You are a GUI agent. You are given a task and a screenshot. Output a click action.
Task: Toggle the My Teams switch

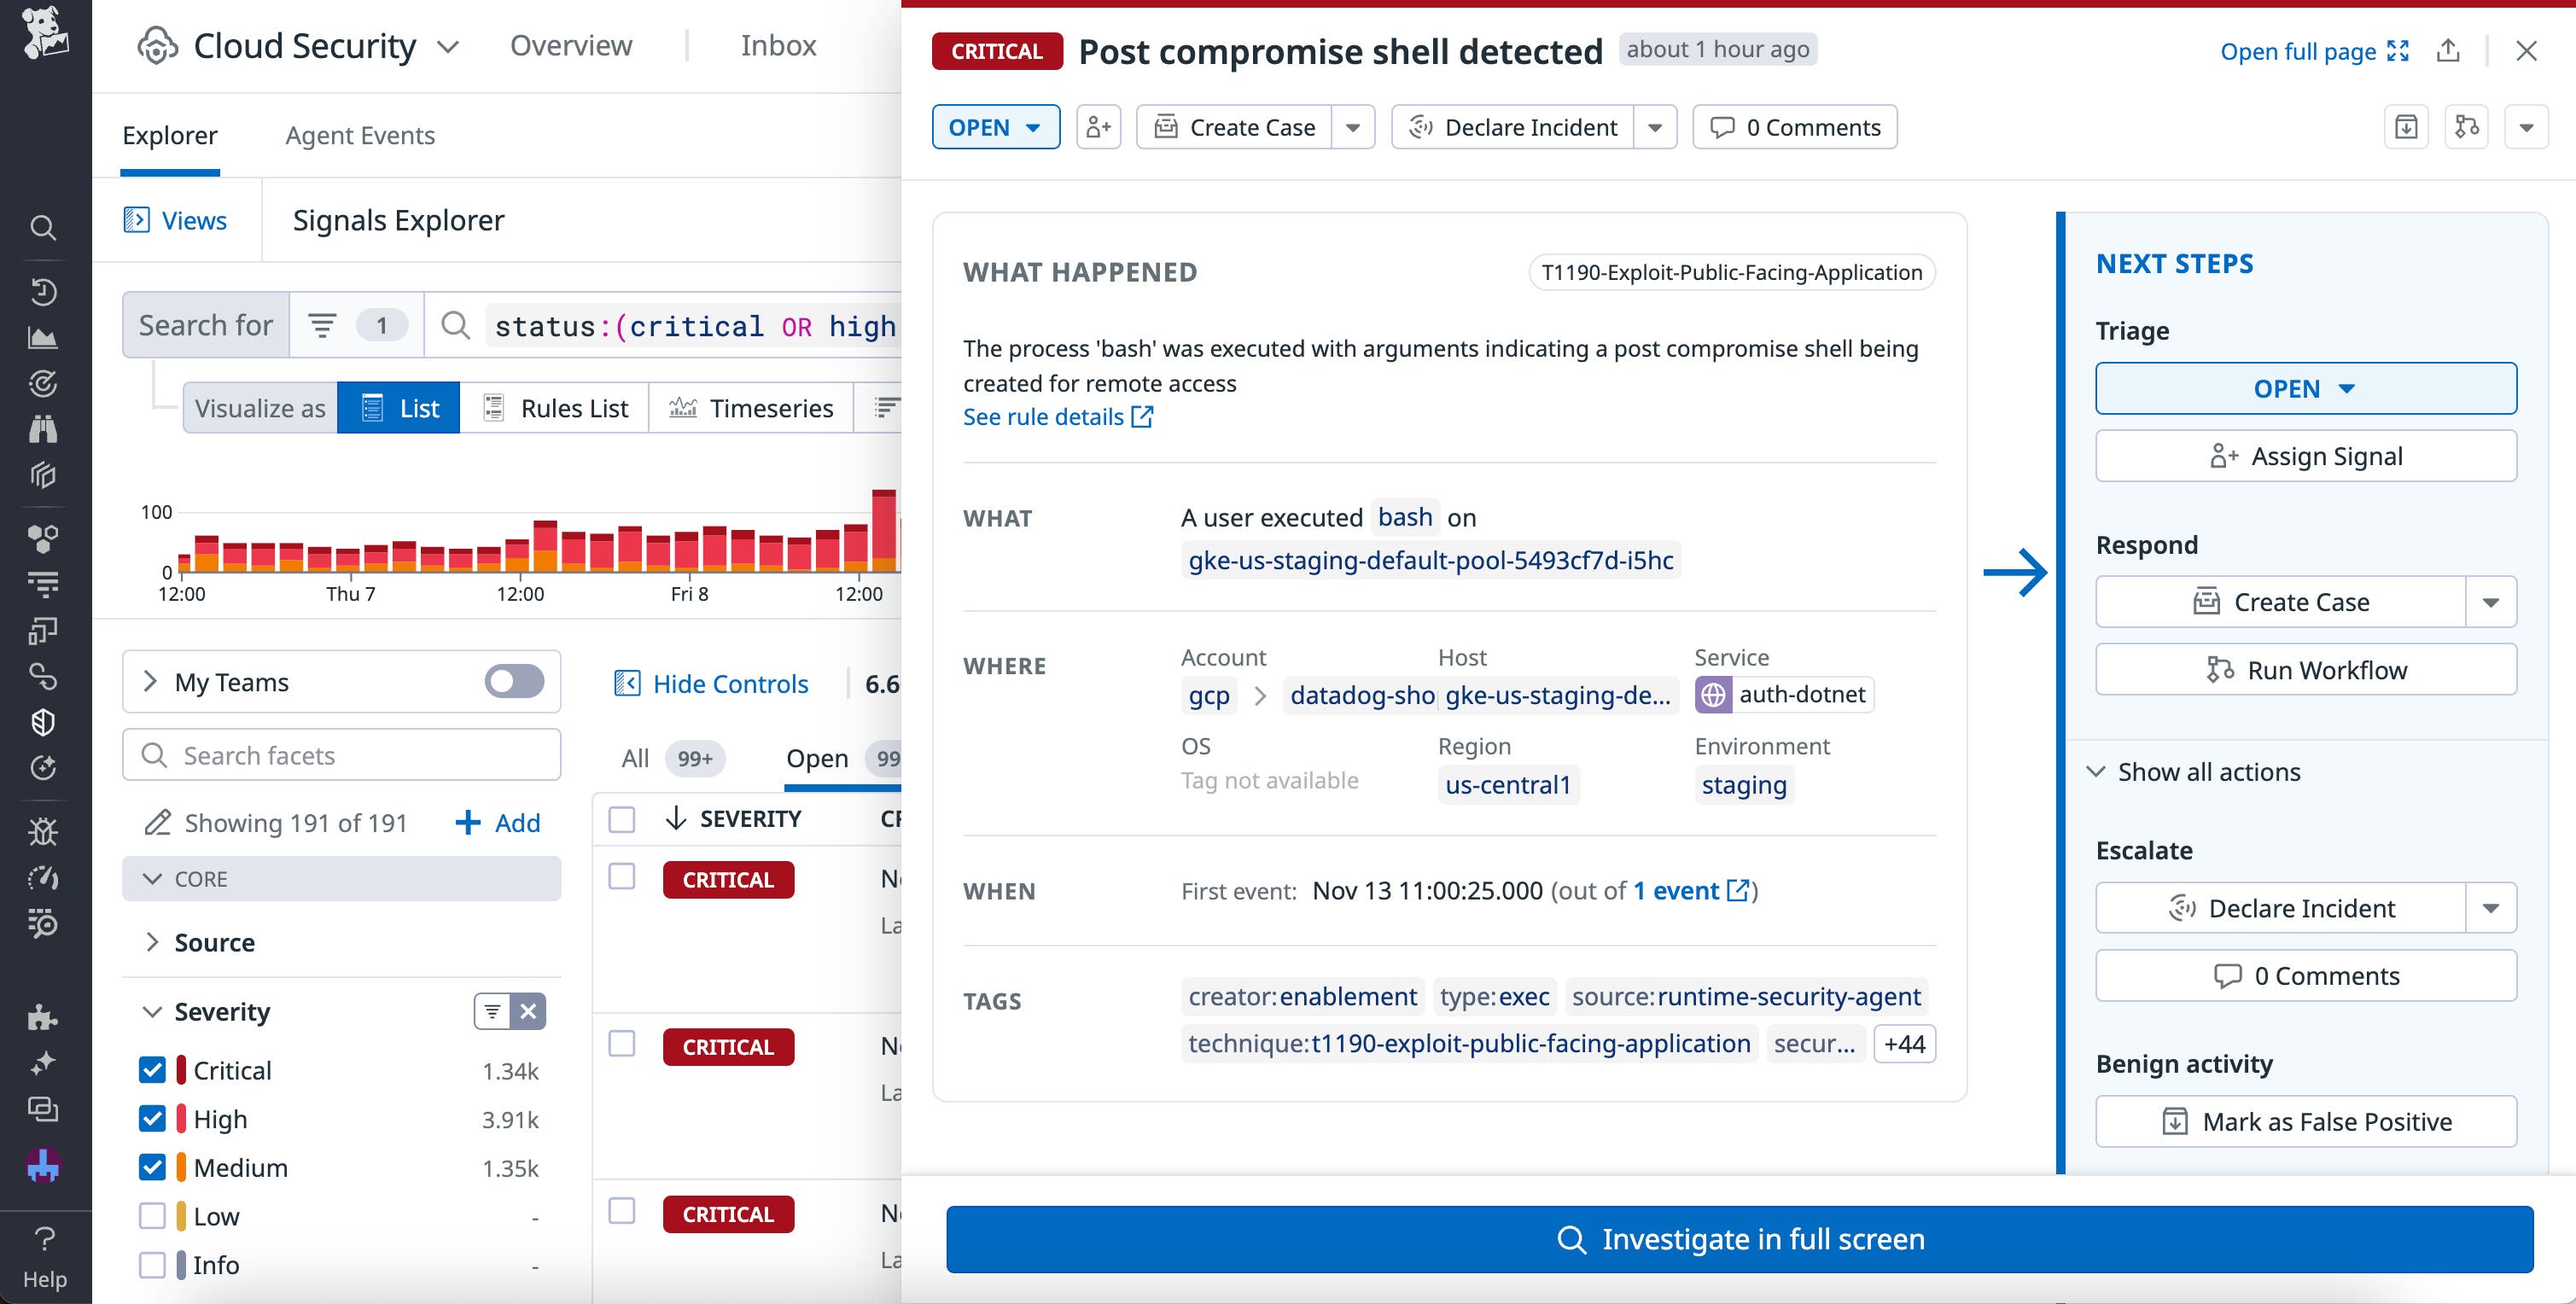[x=514, y=682]
